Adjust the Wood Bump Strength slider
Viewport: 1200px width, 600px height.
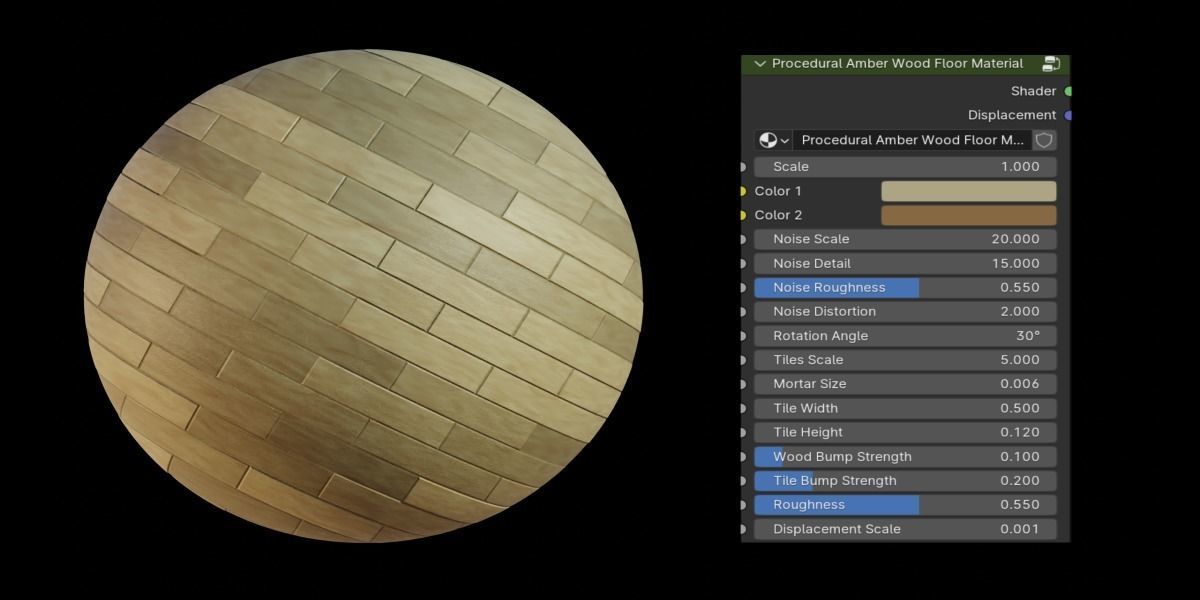[x=905, y=456]
